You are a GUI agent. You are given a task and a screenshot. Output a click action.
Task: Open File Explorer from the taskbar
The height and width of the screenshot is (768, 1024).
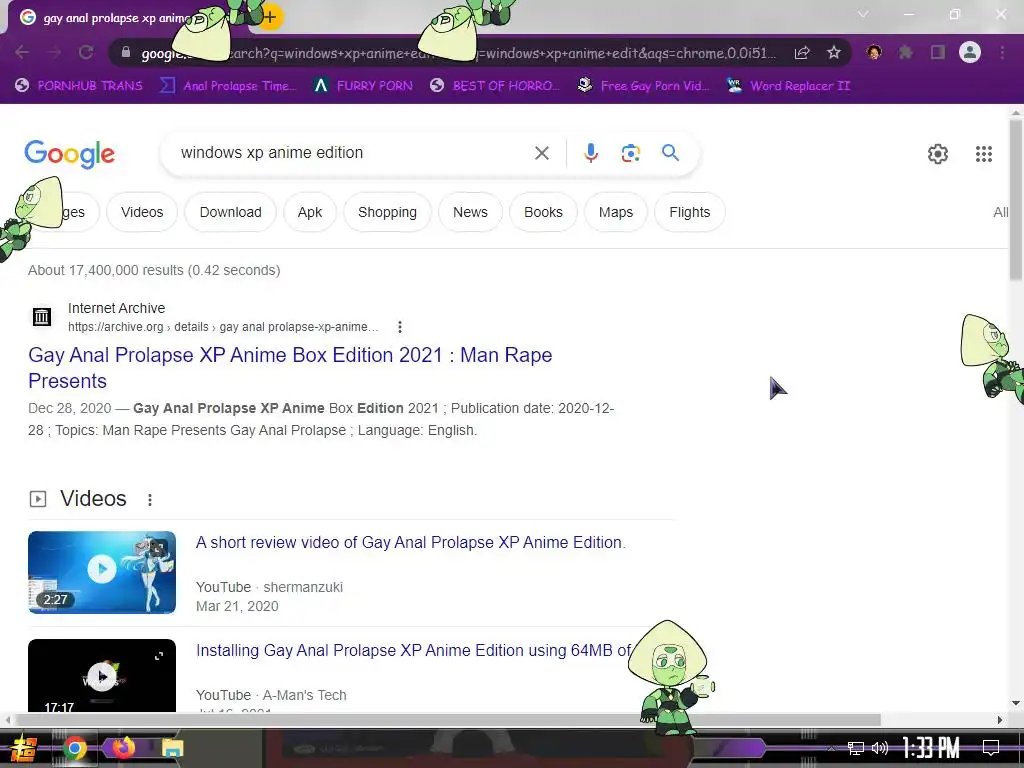(x=172, y=748)
